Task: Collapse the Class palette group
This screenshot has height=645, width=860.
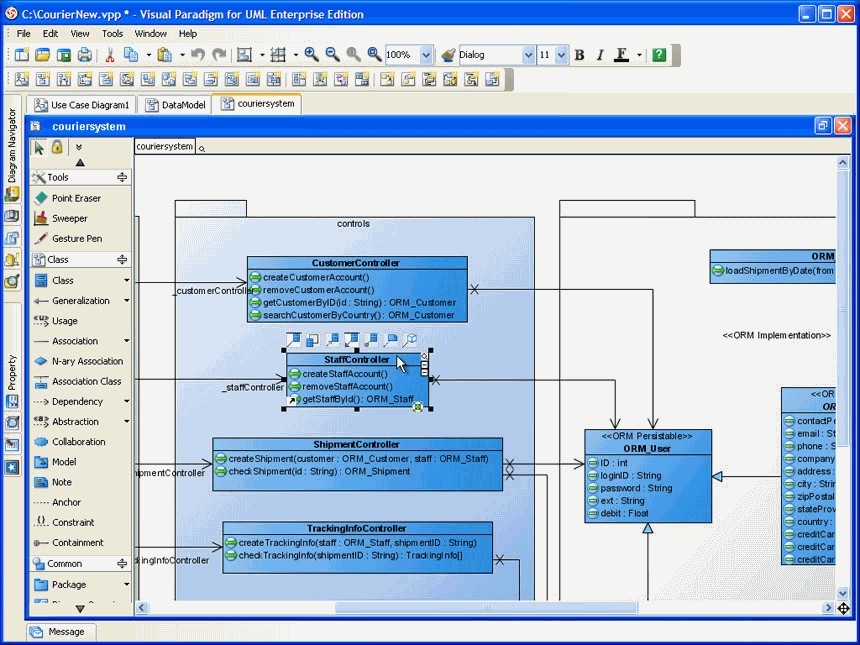Action: tap(122, 259)
